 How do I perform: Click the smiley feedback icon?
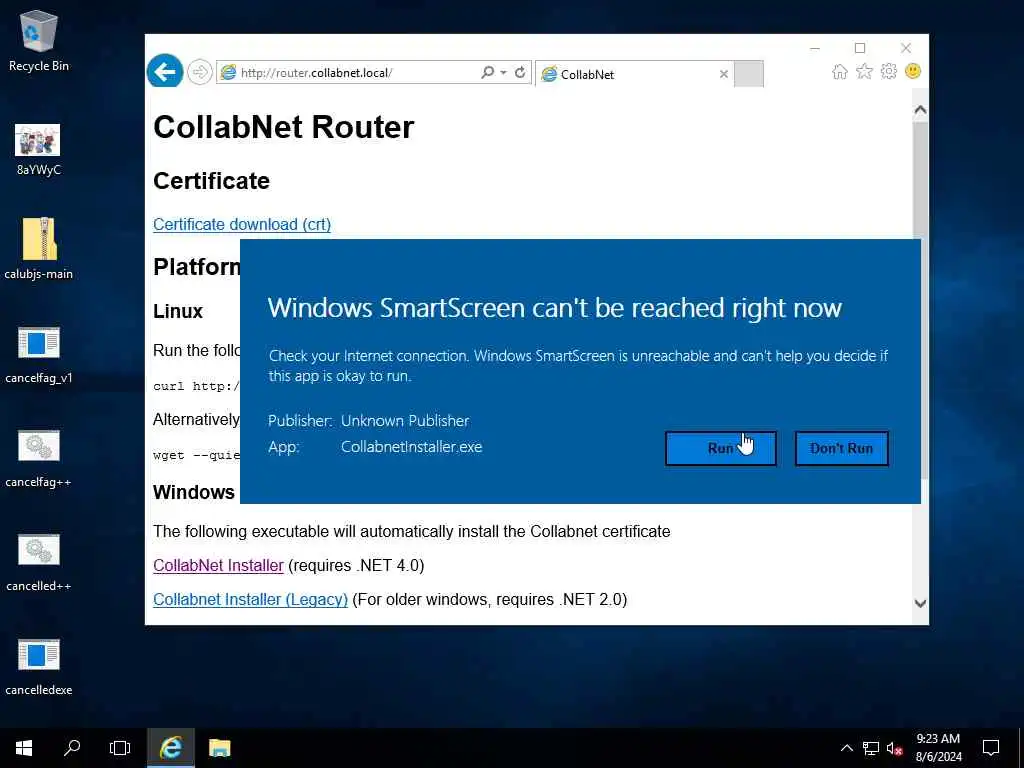click(x=913, y=71)
